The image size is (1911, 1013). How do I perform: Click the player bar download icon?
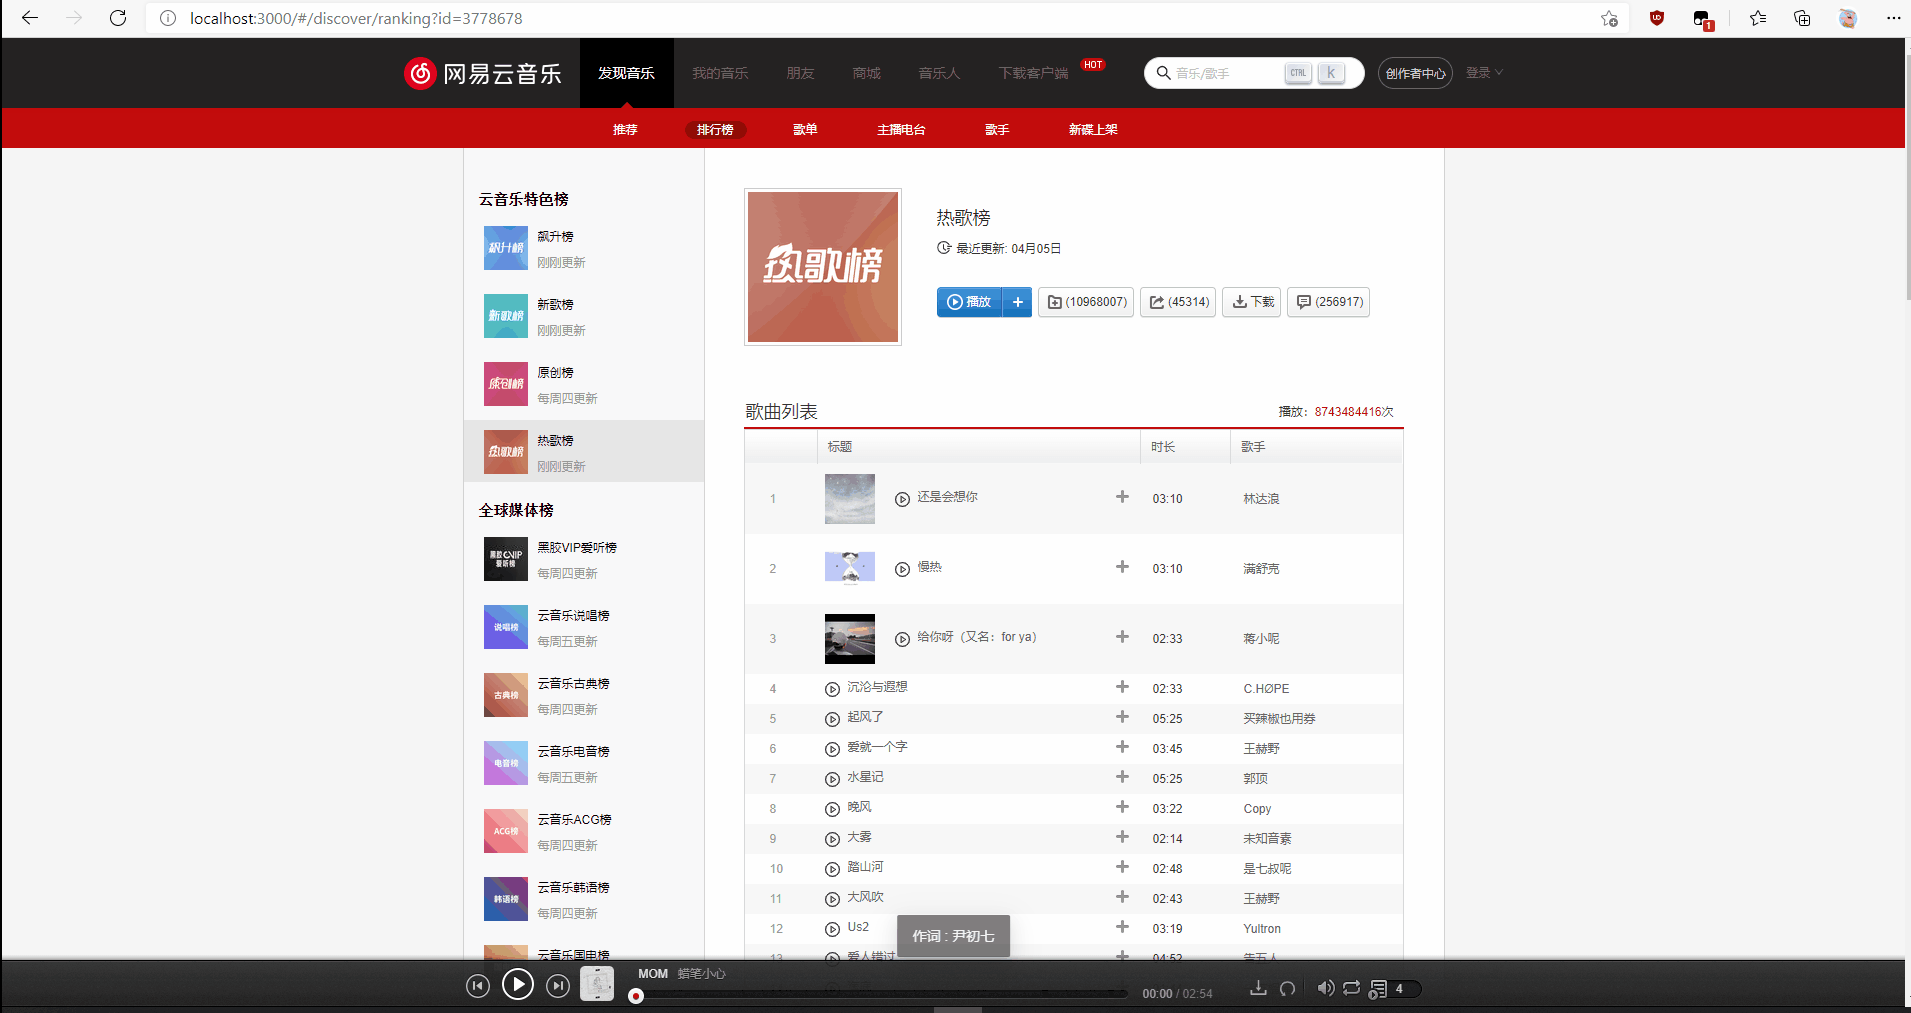pos(1258,988)
